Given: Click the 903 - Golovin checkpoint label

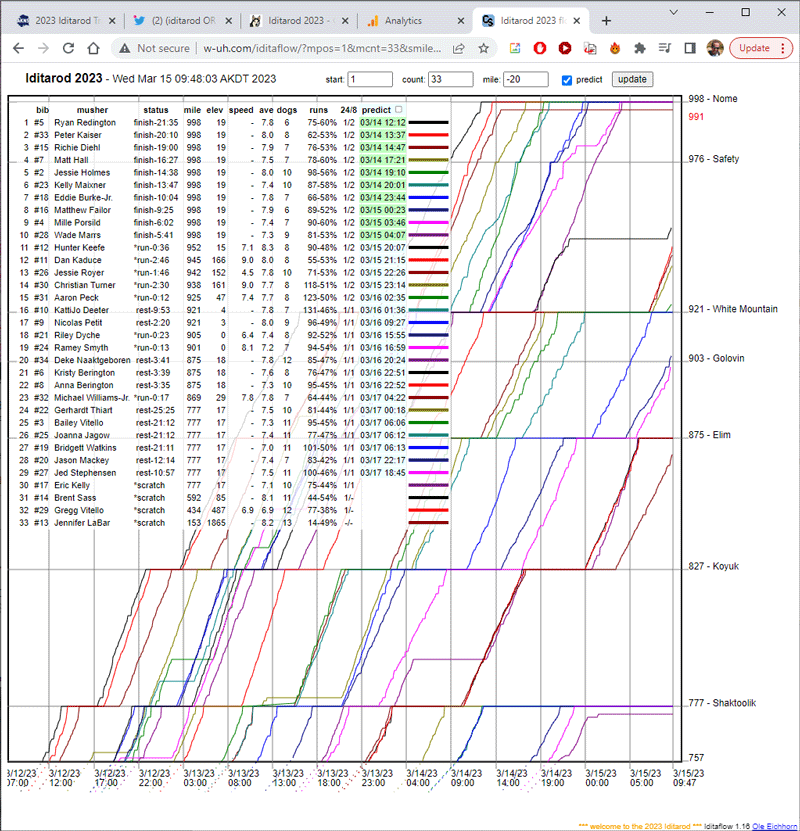Looking at the screenshot, I should click(x=716, y=359).
